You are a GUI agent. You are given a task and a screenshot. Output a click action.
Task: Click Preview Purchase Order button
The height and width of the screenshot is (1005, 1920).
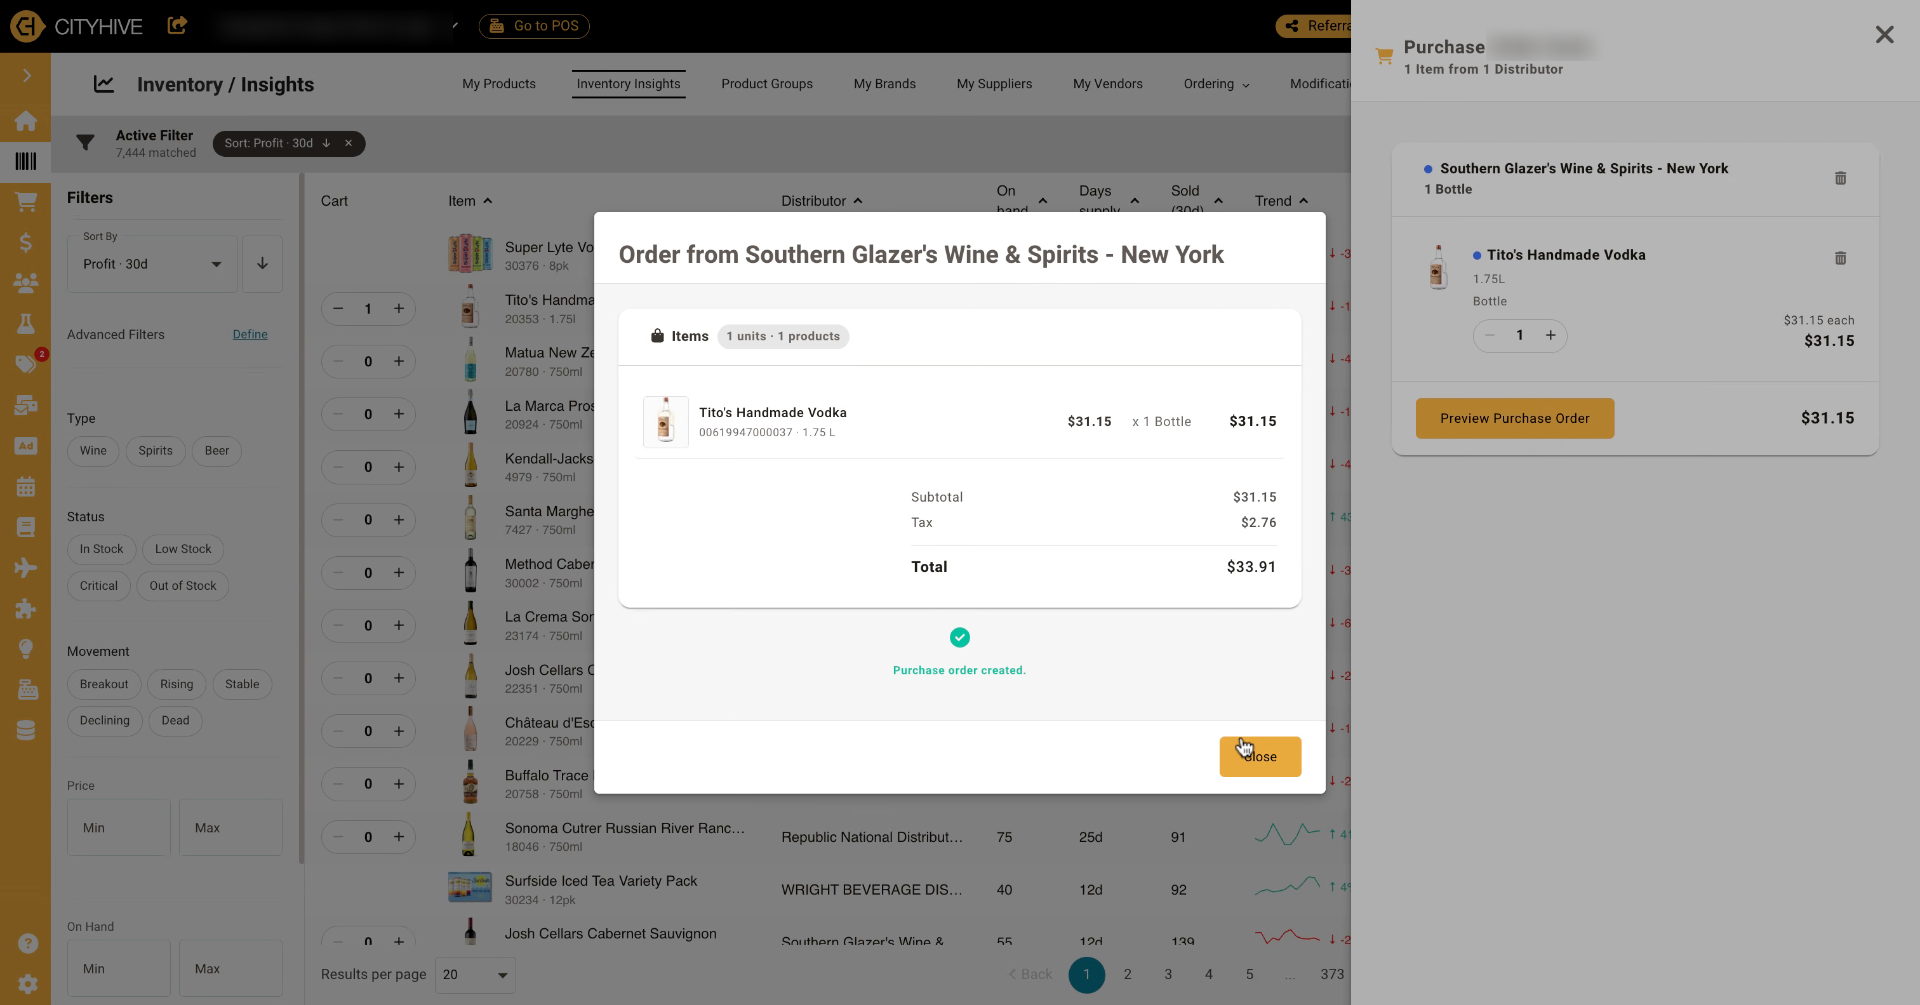(1514, 418)
